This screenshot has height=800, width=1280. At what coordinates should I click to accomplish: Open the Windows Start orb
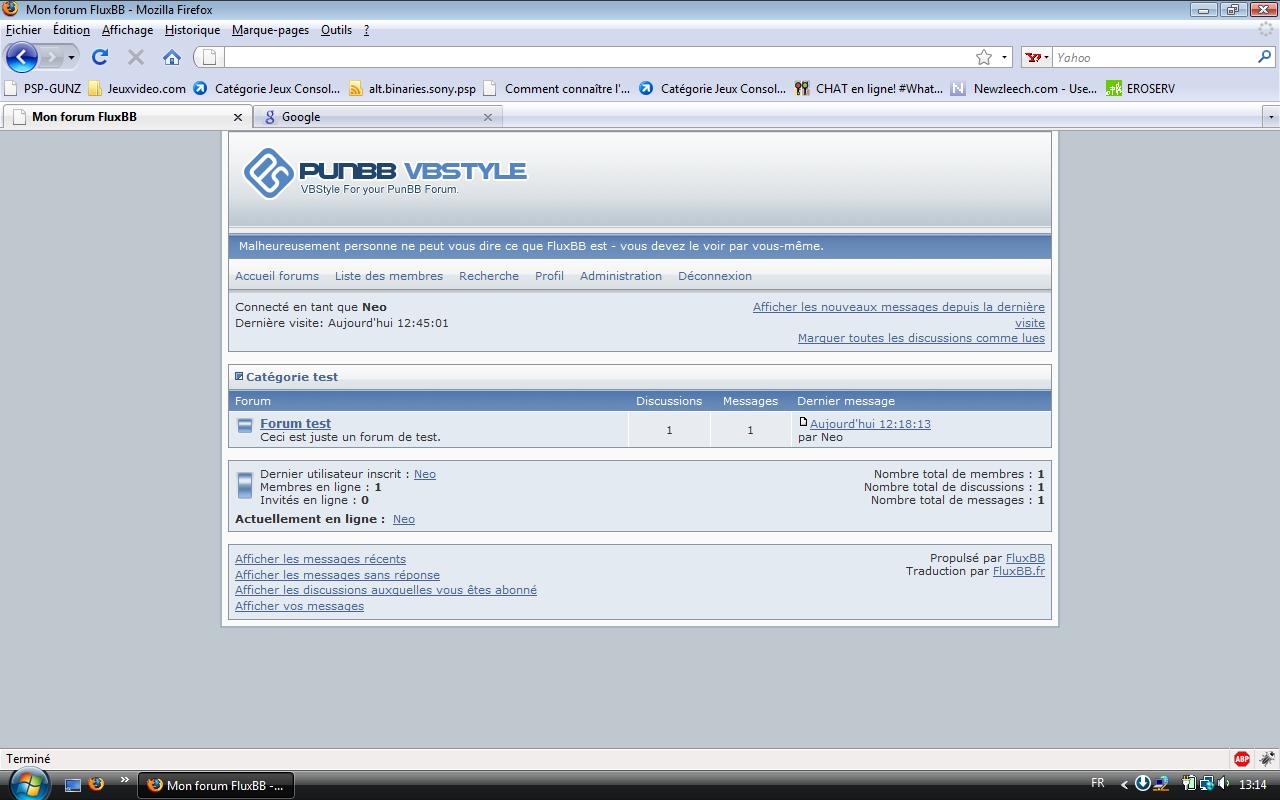[28, 784]
